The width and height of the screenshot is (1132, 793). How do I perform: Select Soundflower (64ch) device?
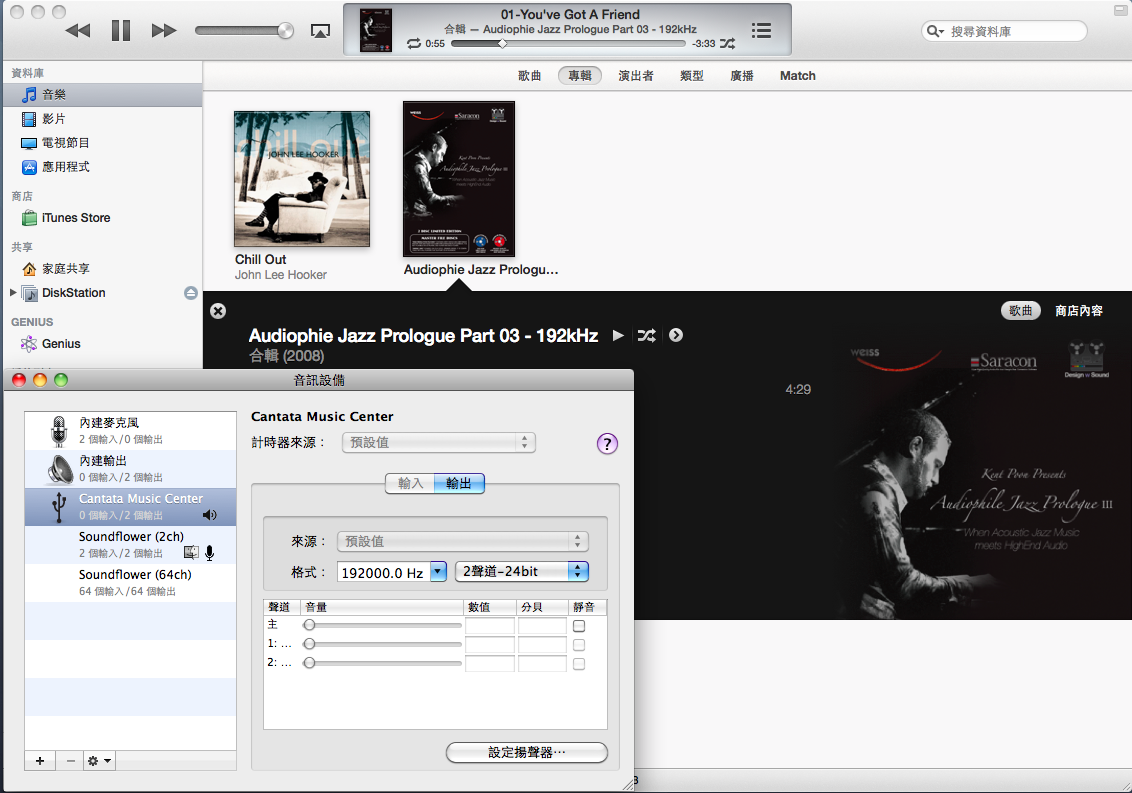coord(131,582)
